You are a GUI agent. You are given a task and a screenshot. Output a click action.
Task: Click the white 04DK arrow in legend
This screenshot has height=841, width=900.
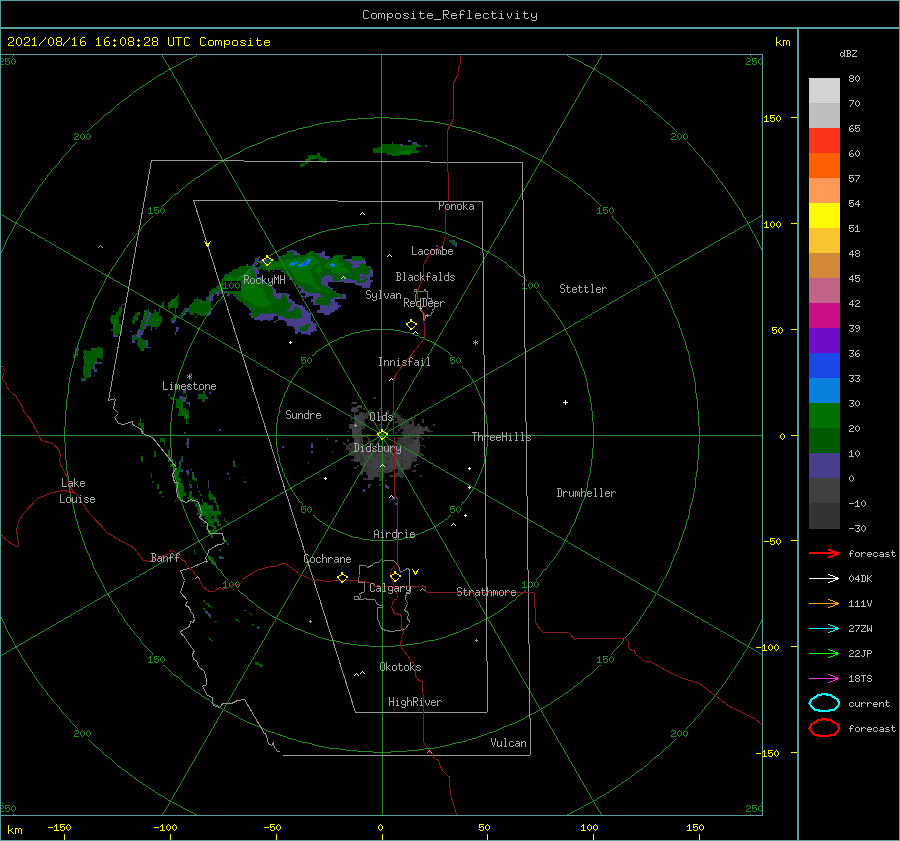pos(824,578)
